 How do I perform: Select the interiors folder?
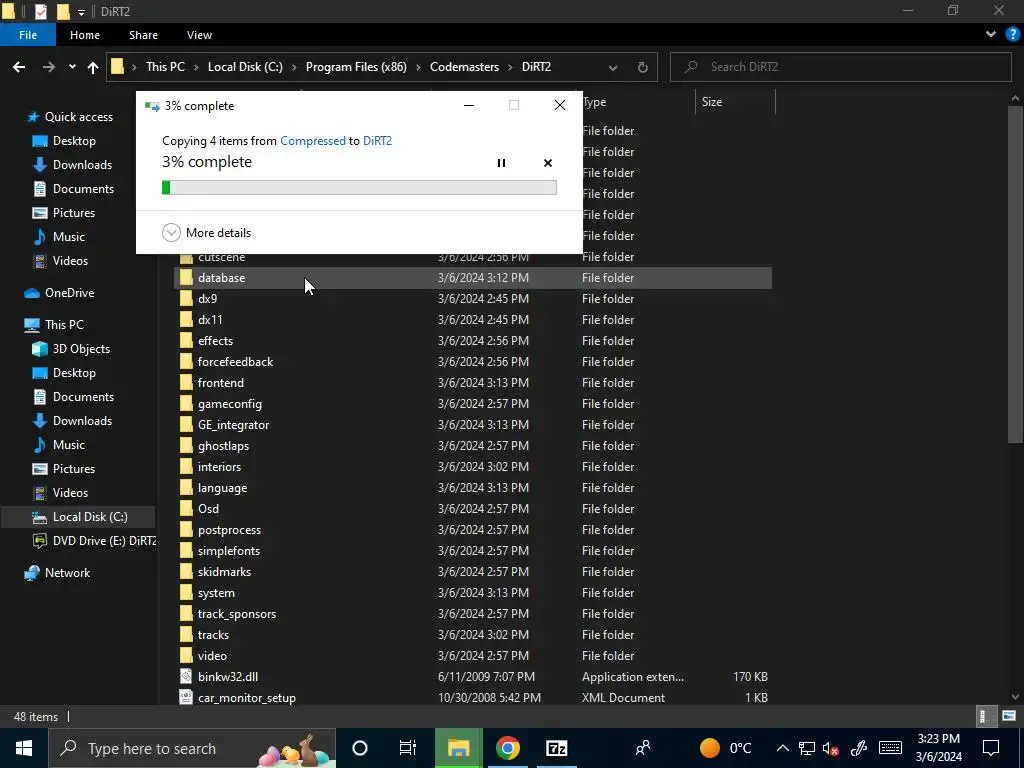tap(473, 466)
